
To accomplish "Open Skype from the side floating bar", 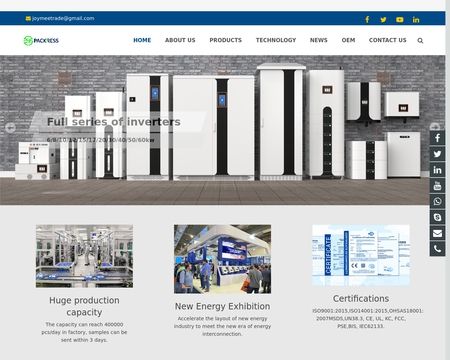I will (x=437, y=217).
